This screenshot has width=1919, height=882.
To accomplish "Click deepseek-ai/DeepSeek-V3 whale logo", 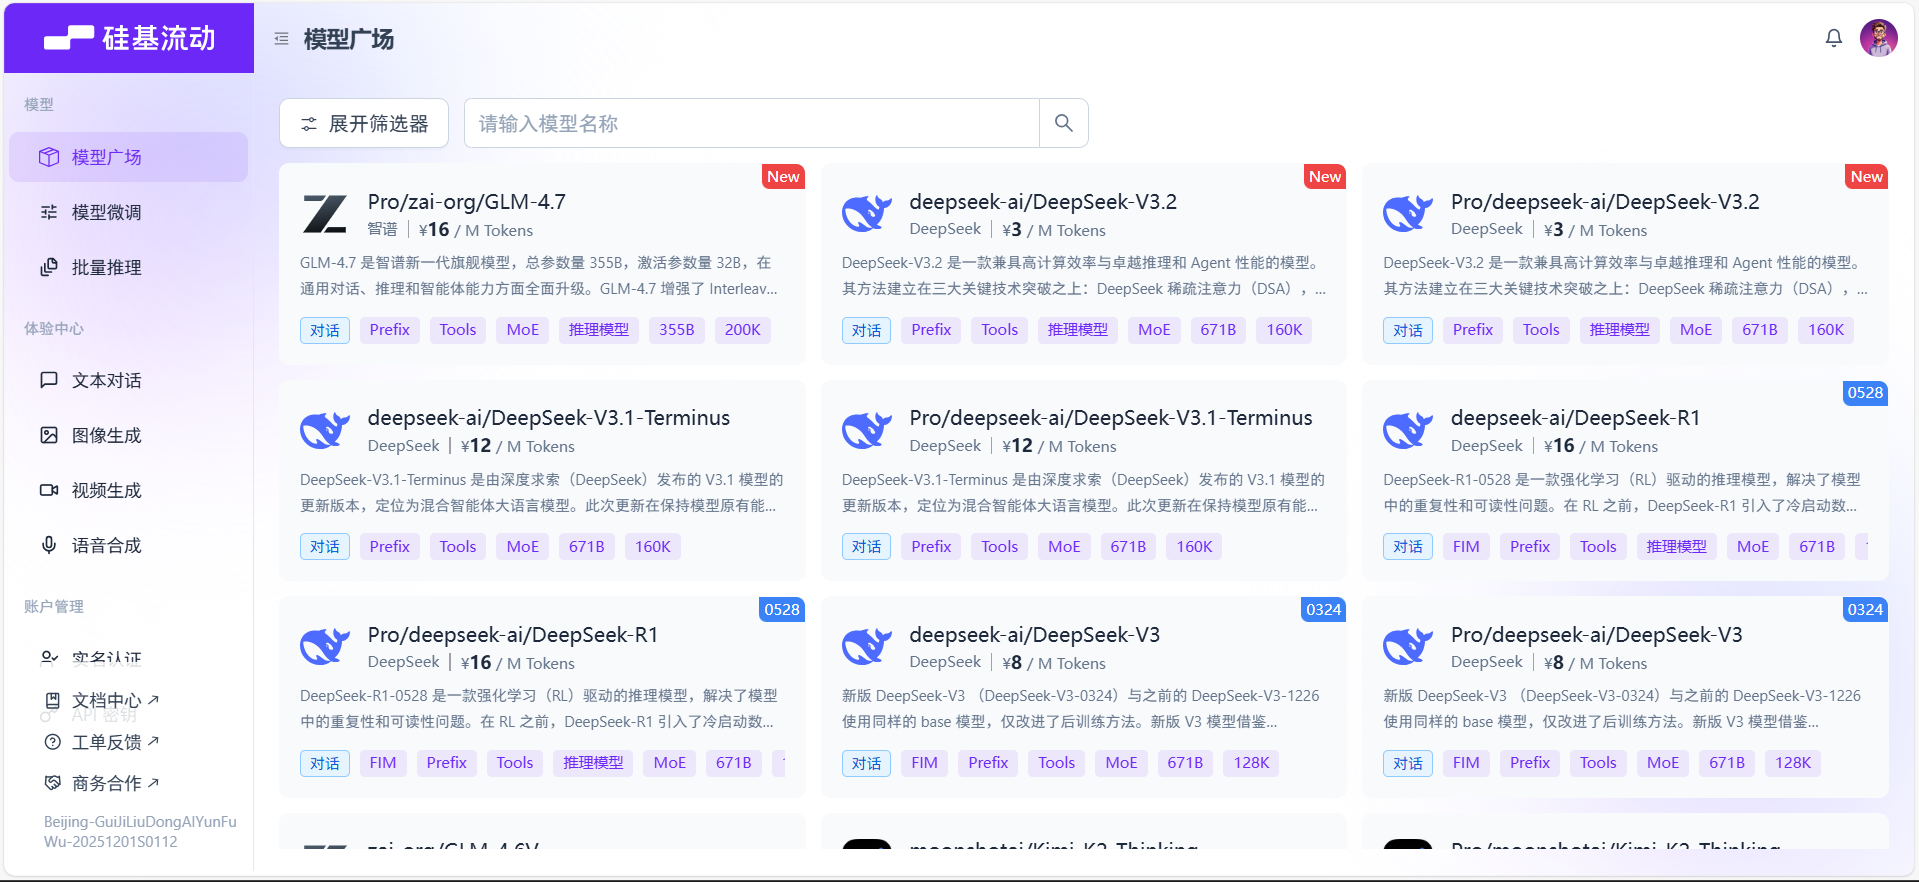I will (x=866, y=646).
